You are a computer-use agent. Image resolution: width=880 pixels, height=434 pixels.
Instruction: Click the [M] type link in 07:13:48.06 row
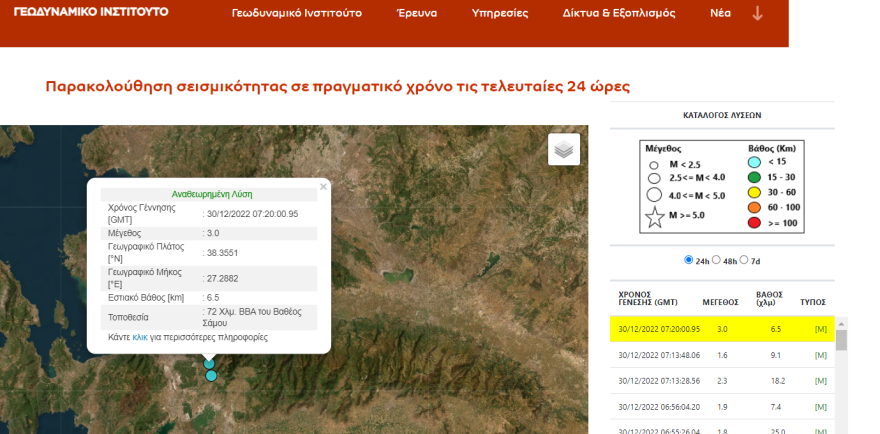coord(821,355)
